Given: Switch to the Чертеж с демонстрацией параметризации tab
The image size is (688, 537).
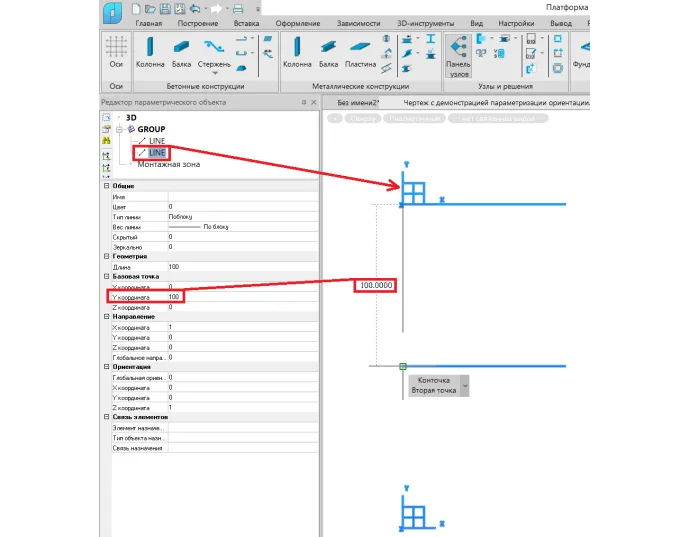Looking at the screenshot, I should pos(496,103).
